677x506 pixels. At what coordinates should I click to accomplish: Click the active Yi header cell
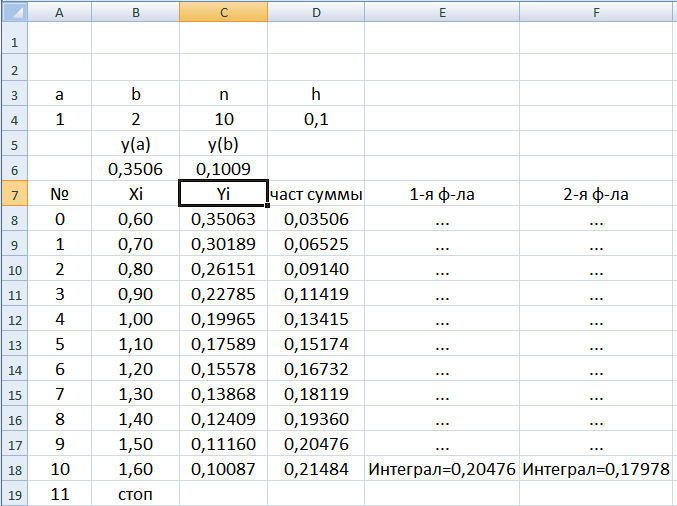[x=224, y=194]
